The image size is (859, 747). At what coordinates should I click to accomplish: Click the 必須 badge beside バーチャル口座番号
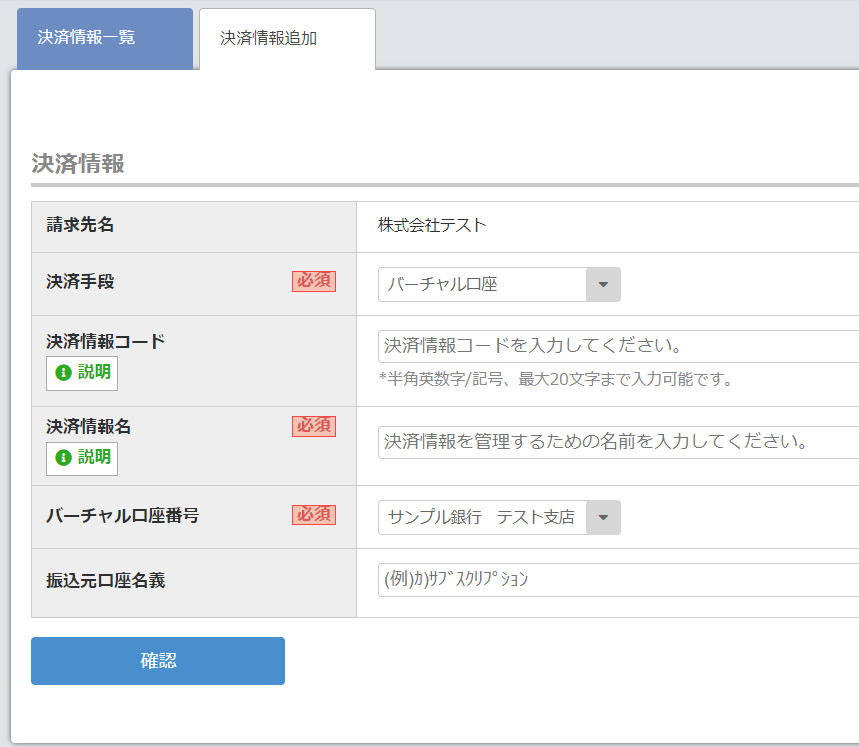[x=314, y=514]
